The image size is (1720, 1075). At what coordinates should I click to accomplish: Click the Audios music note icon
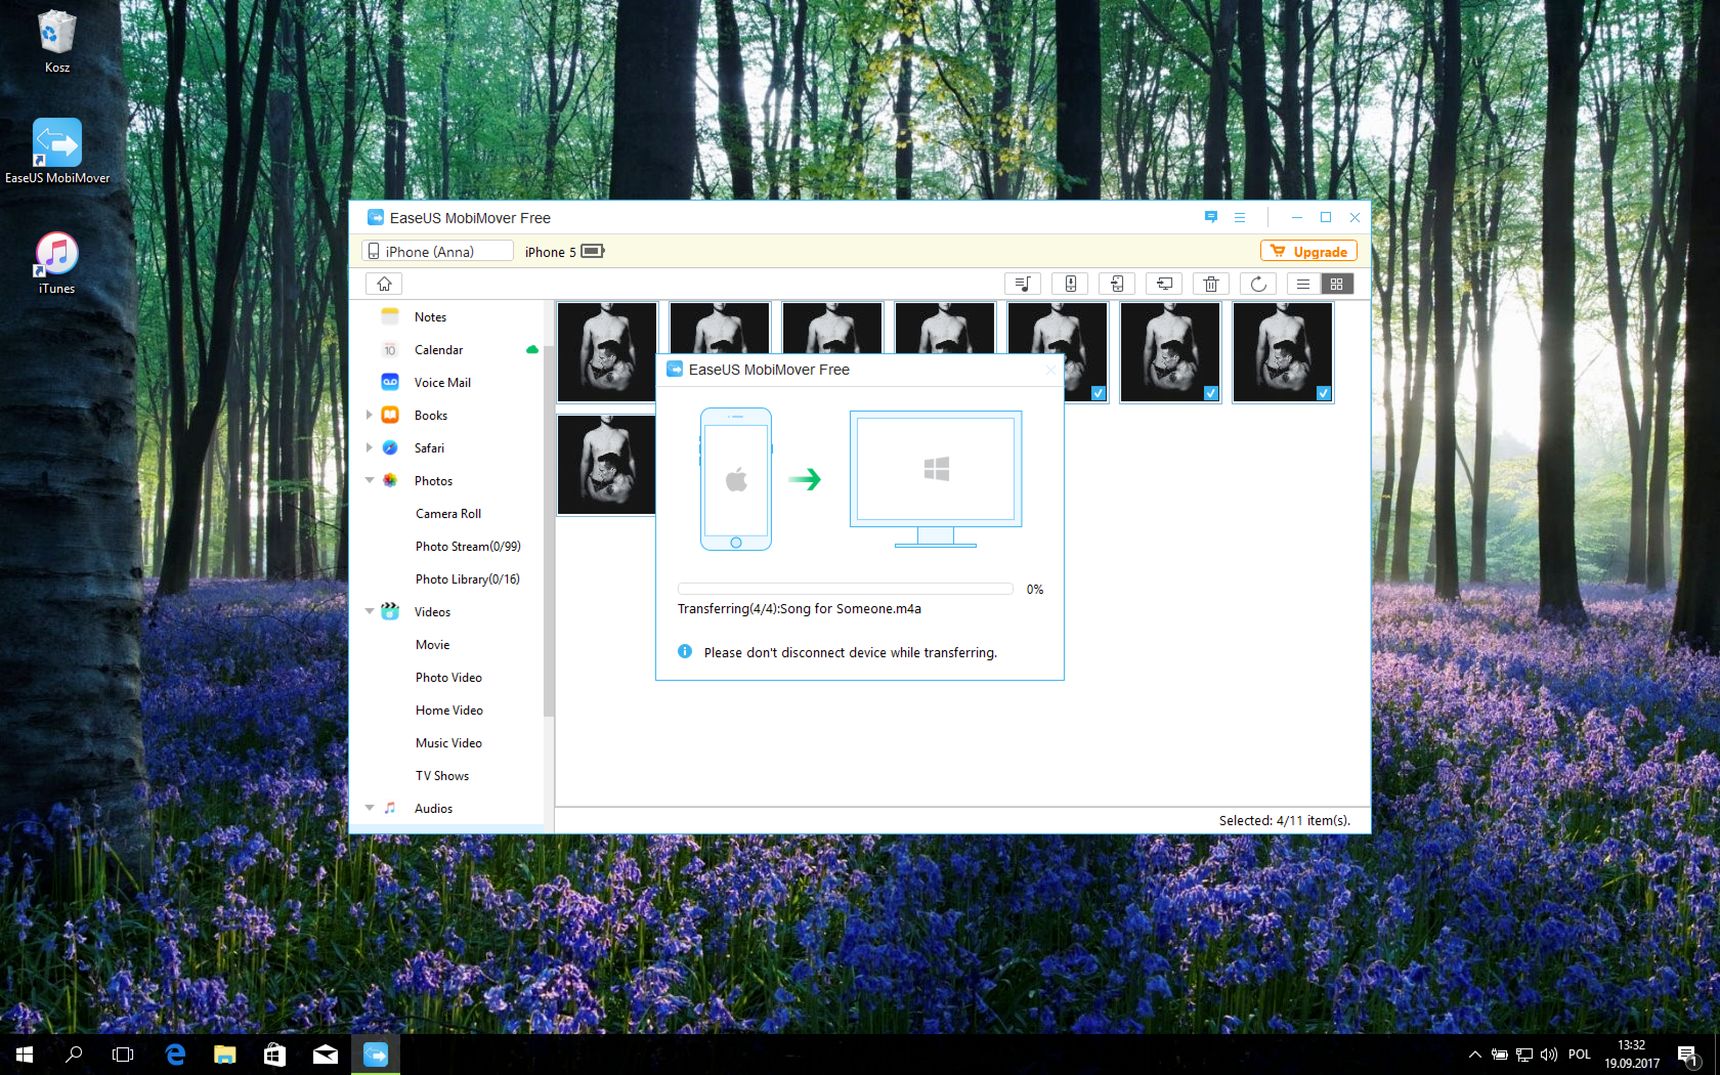(390, 808)
